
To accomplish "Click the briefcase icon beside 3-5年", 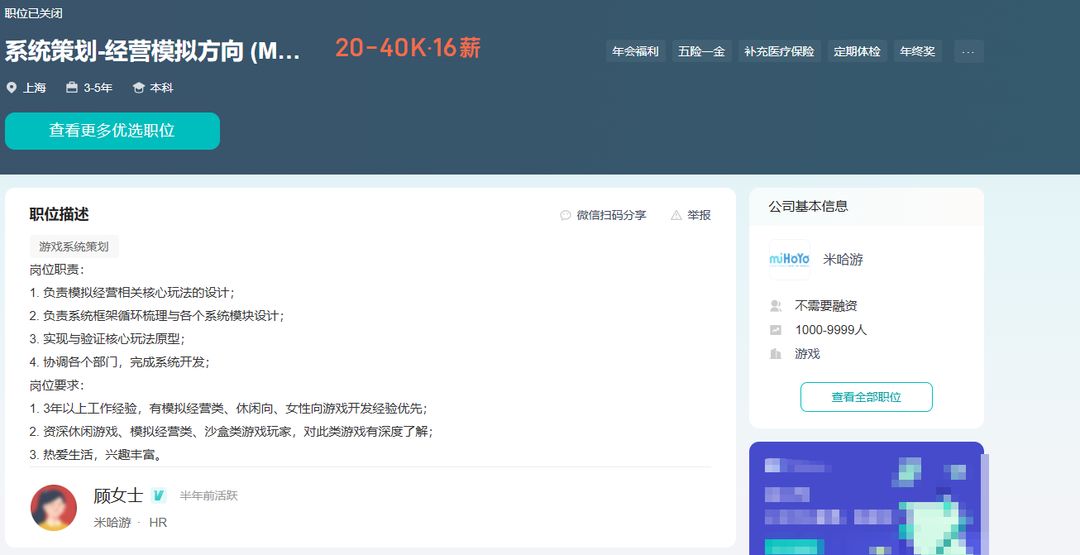I will (x=72, y=87).
